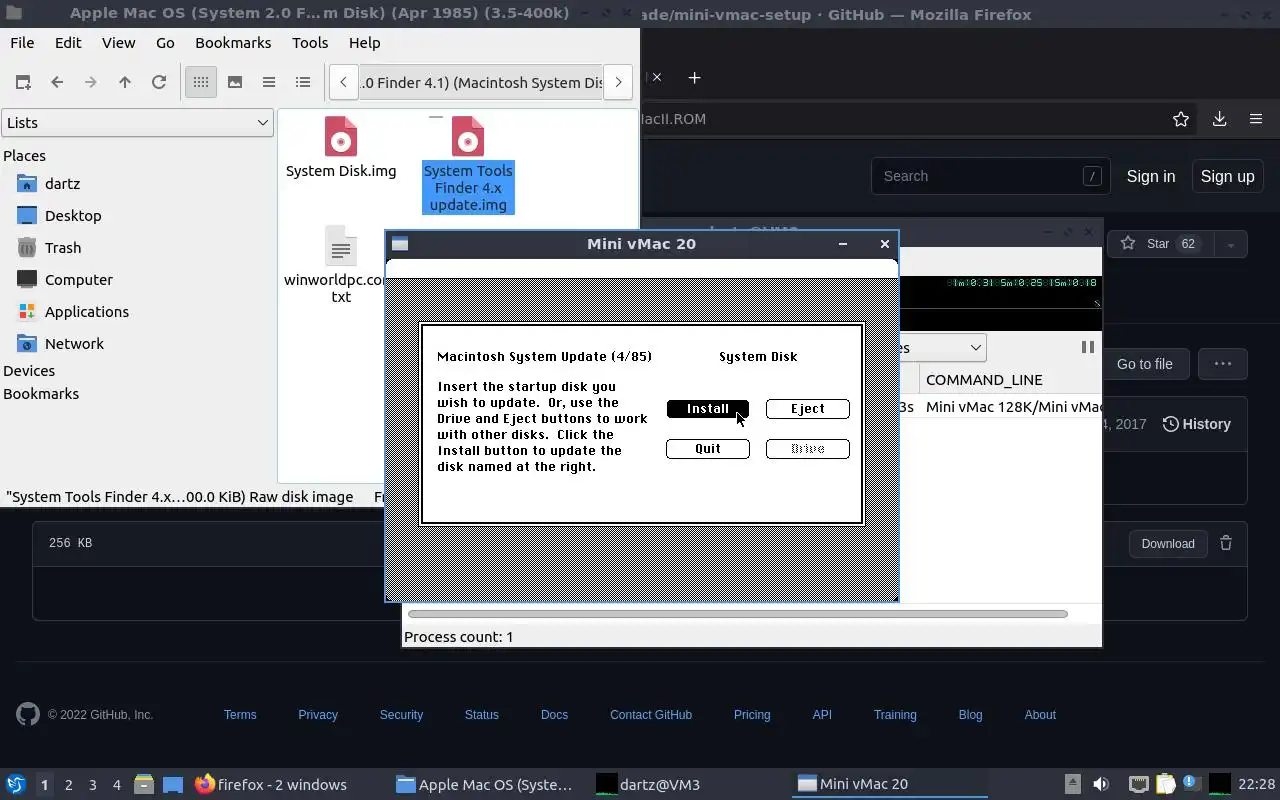Screen dimensions: 1280x800
Task: Click Eject in Mini vMac dialog
Action: pyautogui.click(x=807, y=408)
